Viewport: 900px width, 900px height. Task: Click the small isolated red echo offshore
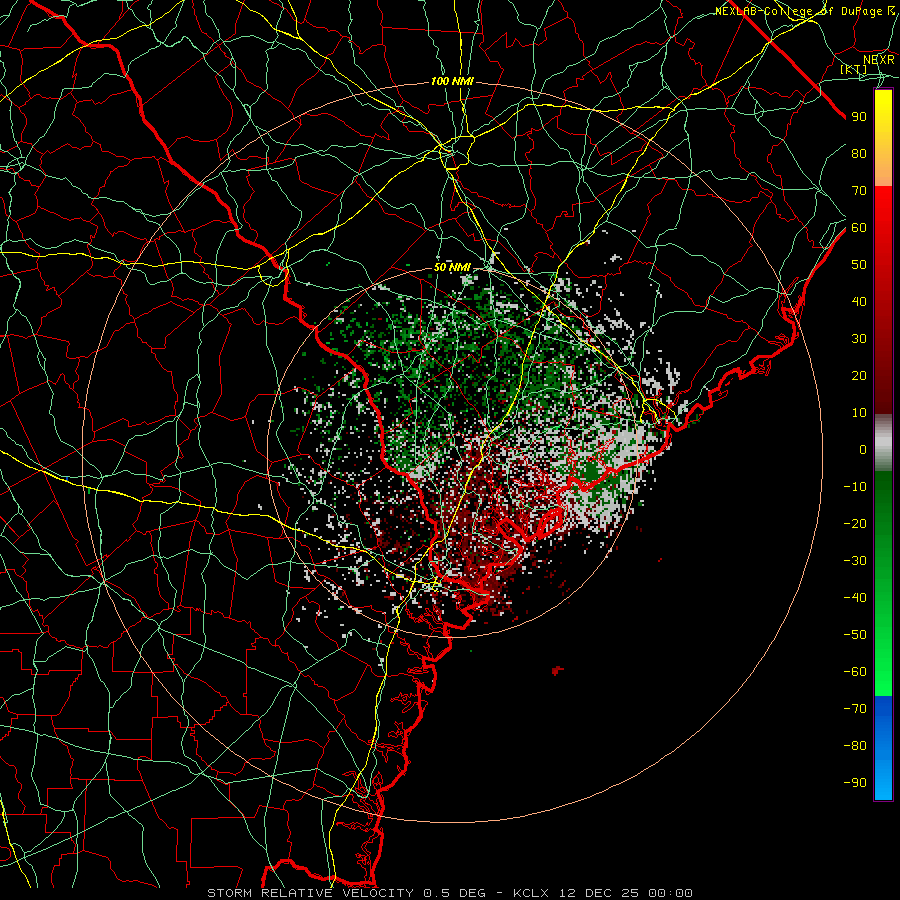click(557, 670)
